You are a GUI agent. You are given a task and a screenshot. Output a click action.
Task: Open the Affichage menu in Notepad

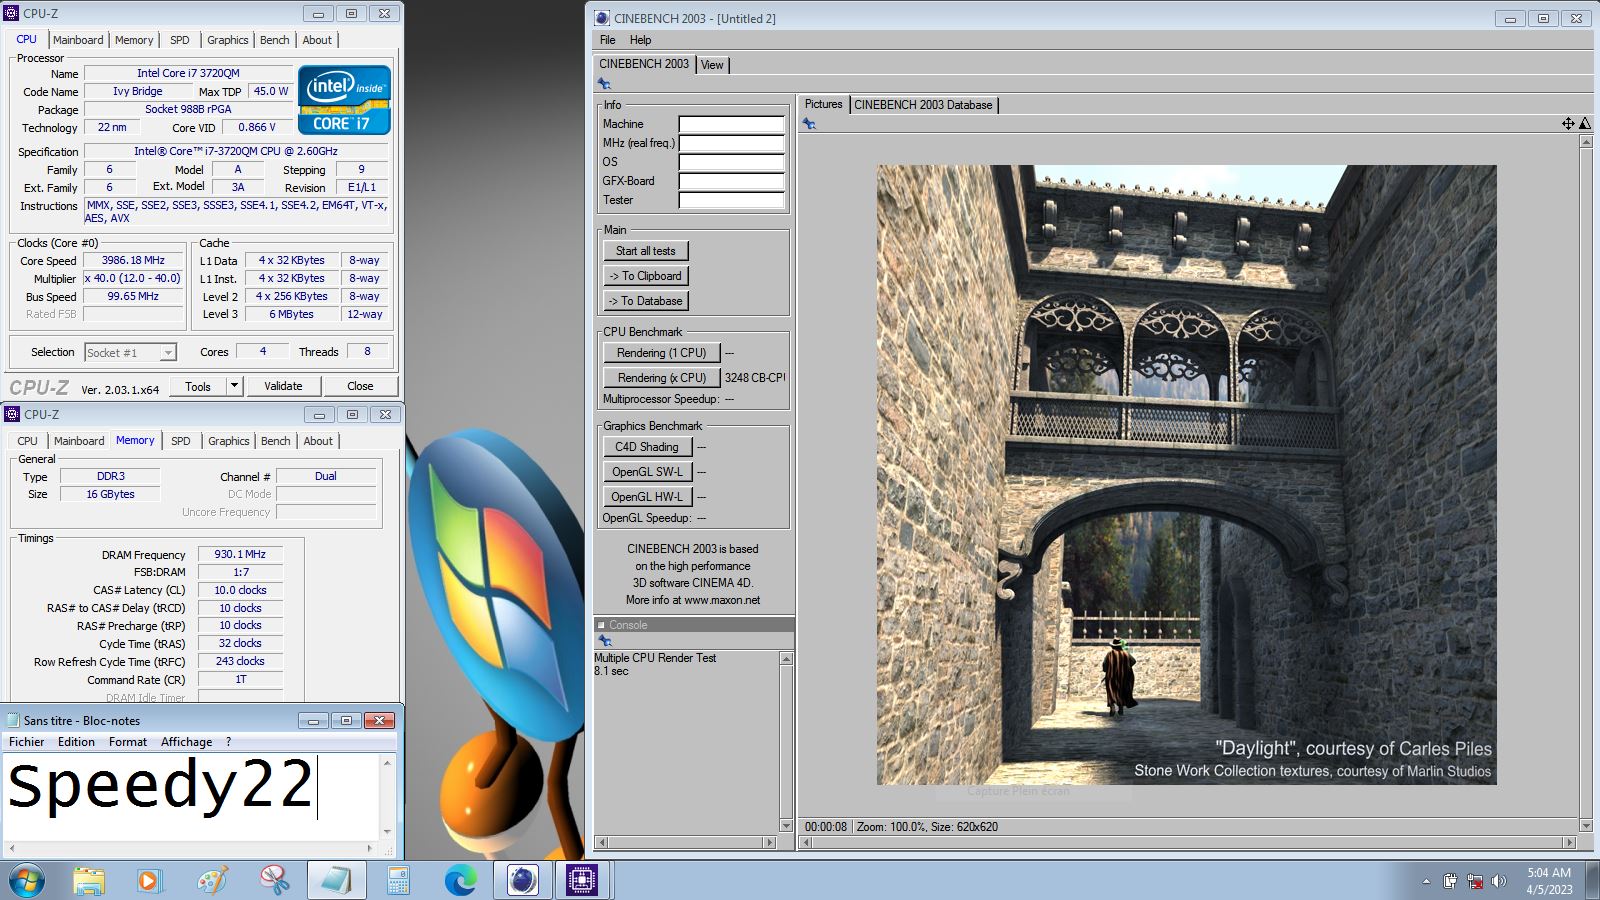point(186,742)
